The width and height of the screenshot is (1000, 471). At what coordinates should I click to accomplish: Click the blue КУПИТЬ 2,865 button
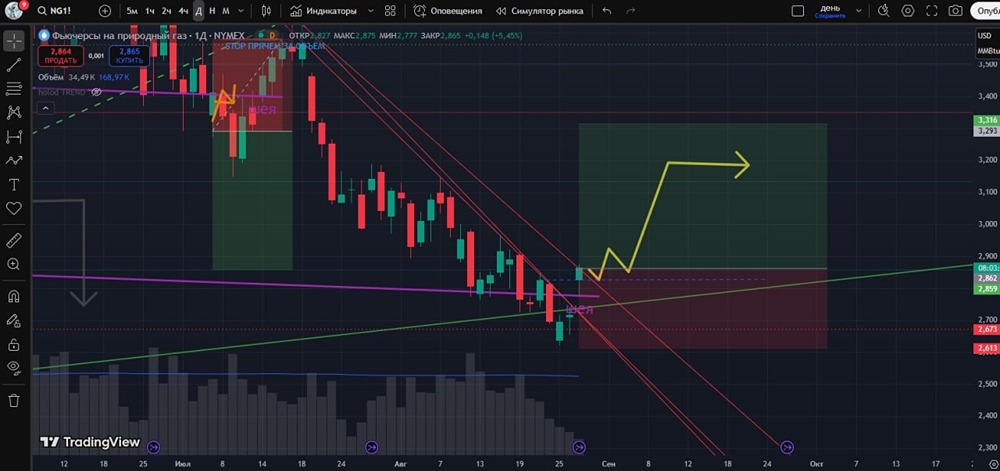tap(129, 56)
